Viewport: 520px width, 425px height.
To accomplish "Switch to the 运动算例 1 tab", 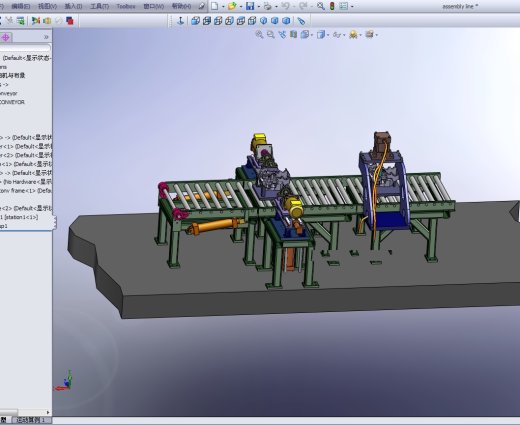I will (30, 420).
